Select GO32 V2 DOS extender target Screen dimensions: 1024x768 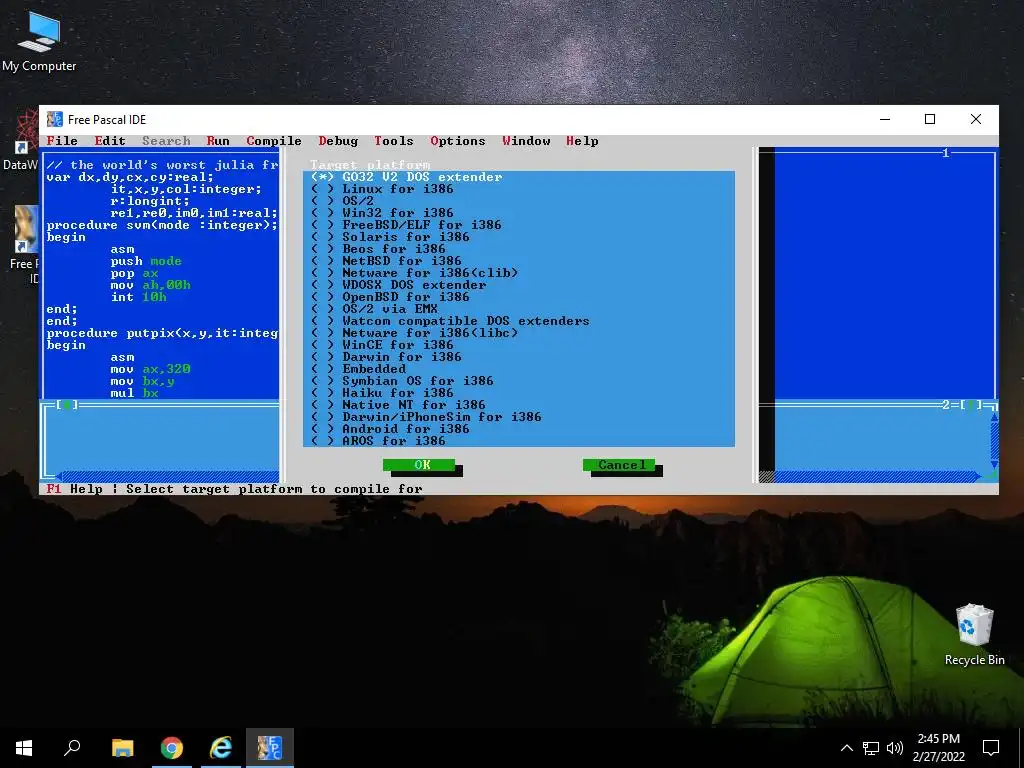click(x=406, y=177)
